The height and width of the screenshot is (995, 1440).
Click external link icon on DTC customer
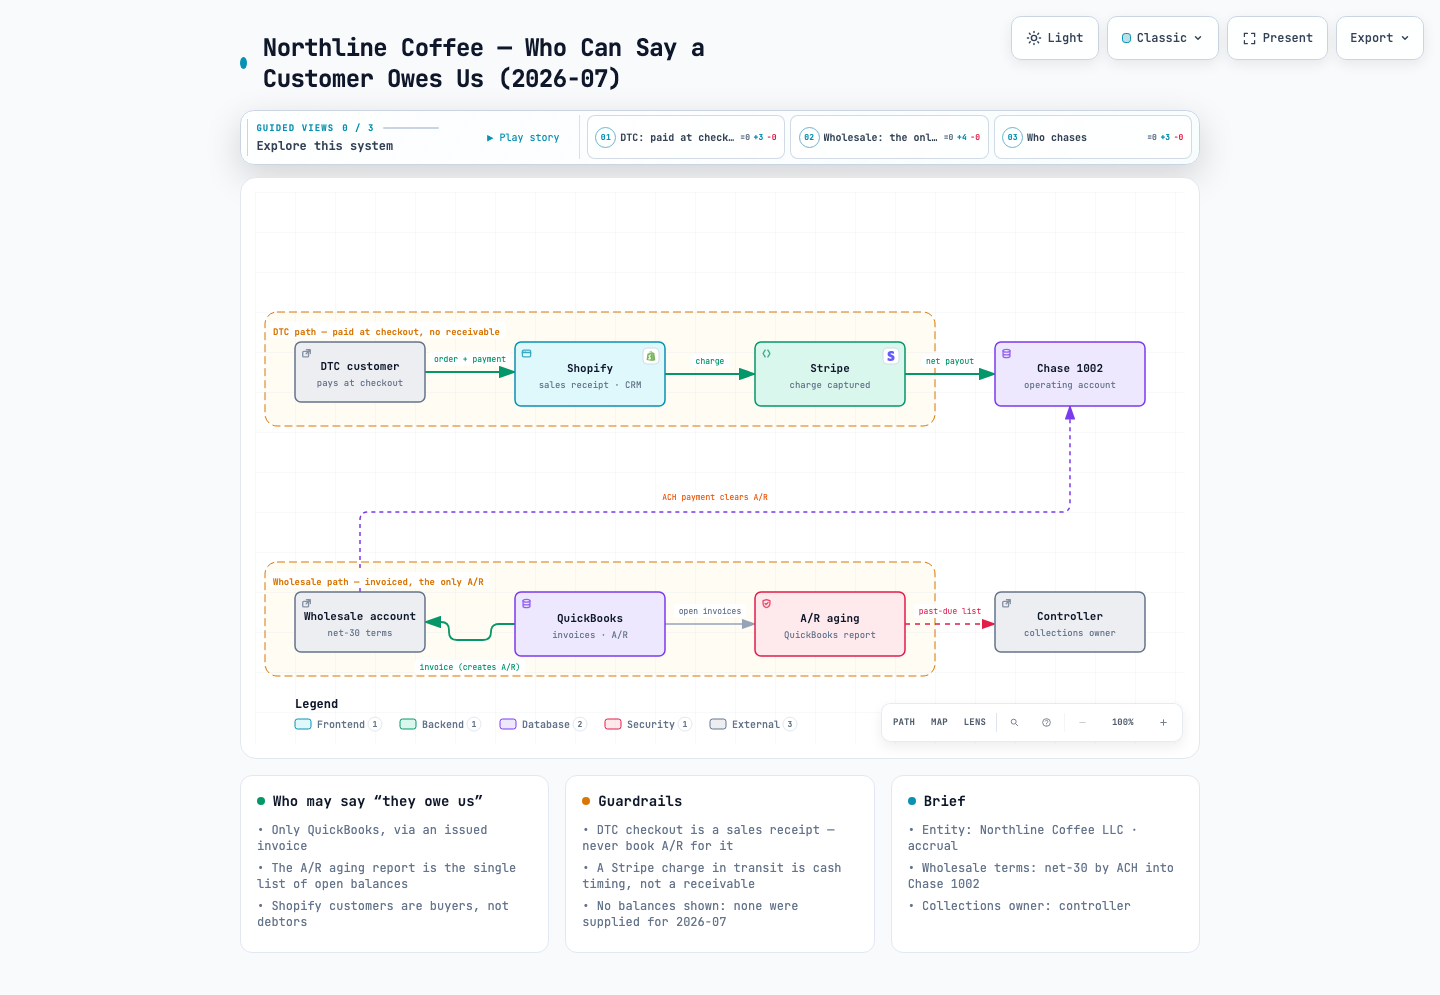(307, 353)
